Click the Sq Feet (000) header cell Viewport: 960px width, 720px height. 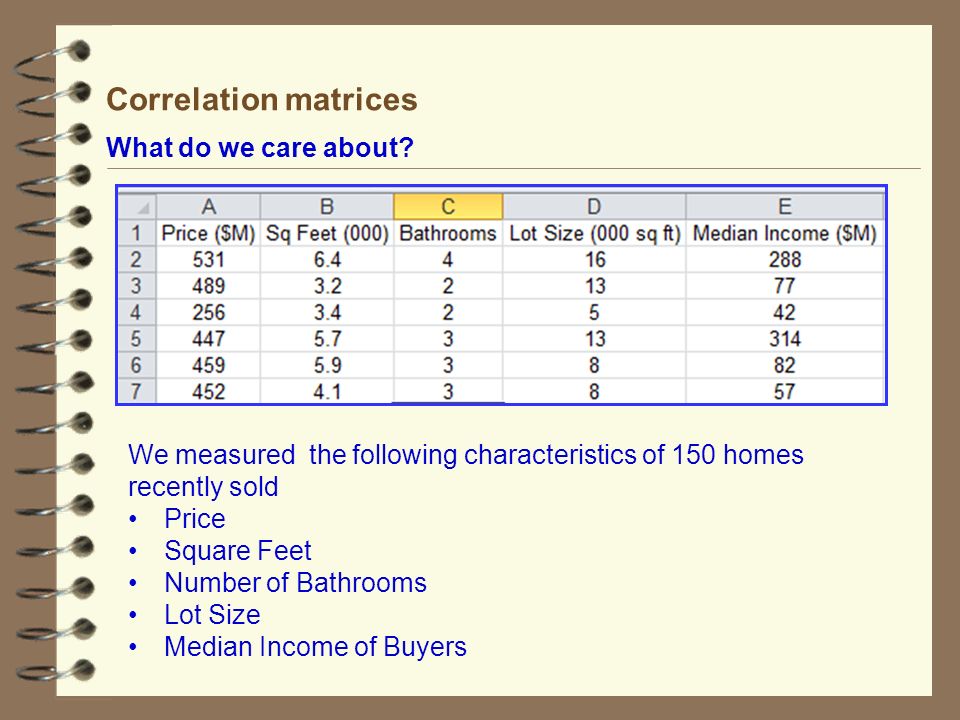(x=327, y=233)
